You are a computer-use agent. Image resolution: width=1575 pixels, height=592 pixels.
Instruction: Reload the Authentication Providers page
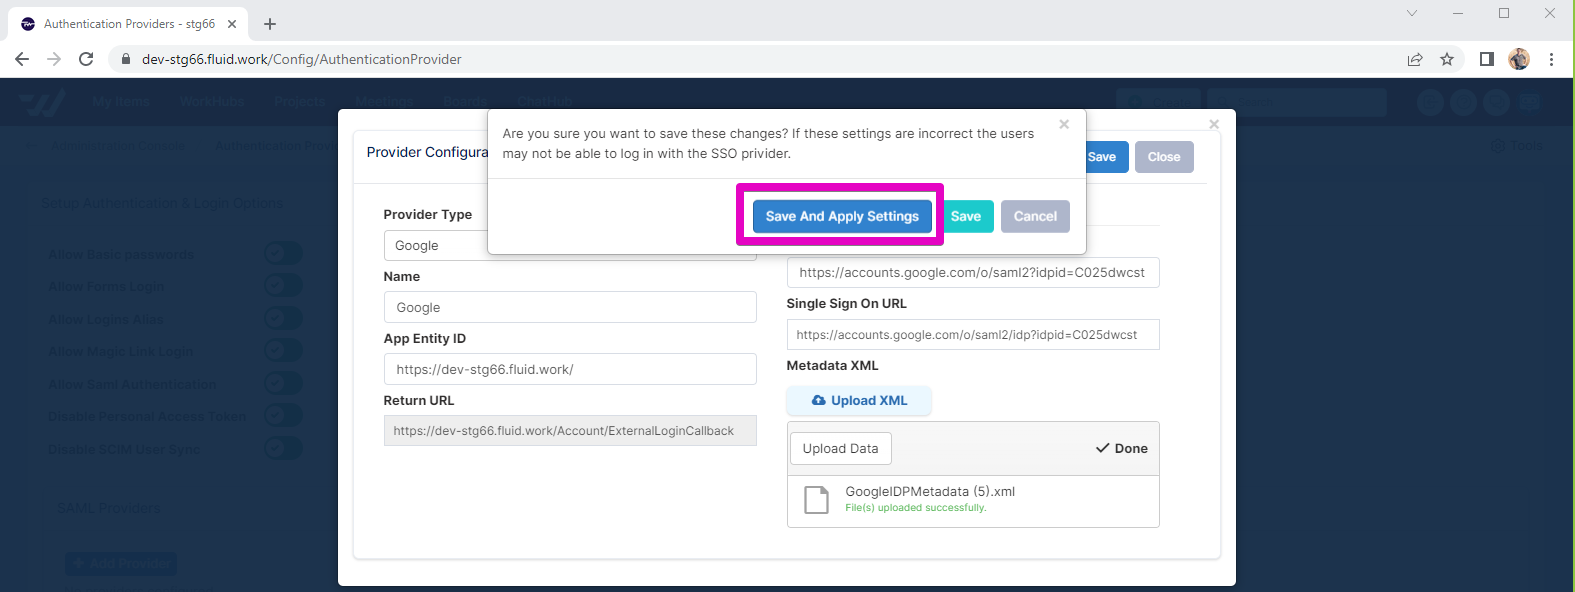[86, 59]
